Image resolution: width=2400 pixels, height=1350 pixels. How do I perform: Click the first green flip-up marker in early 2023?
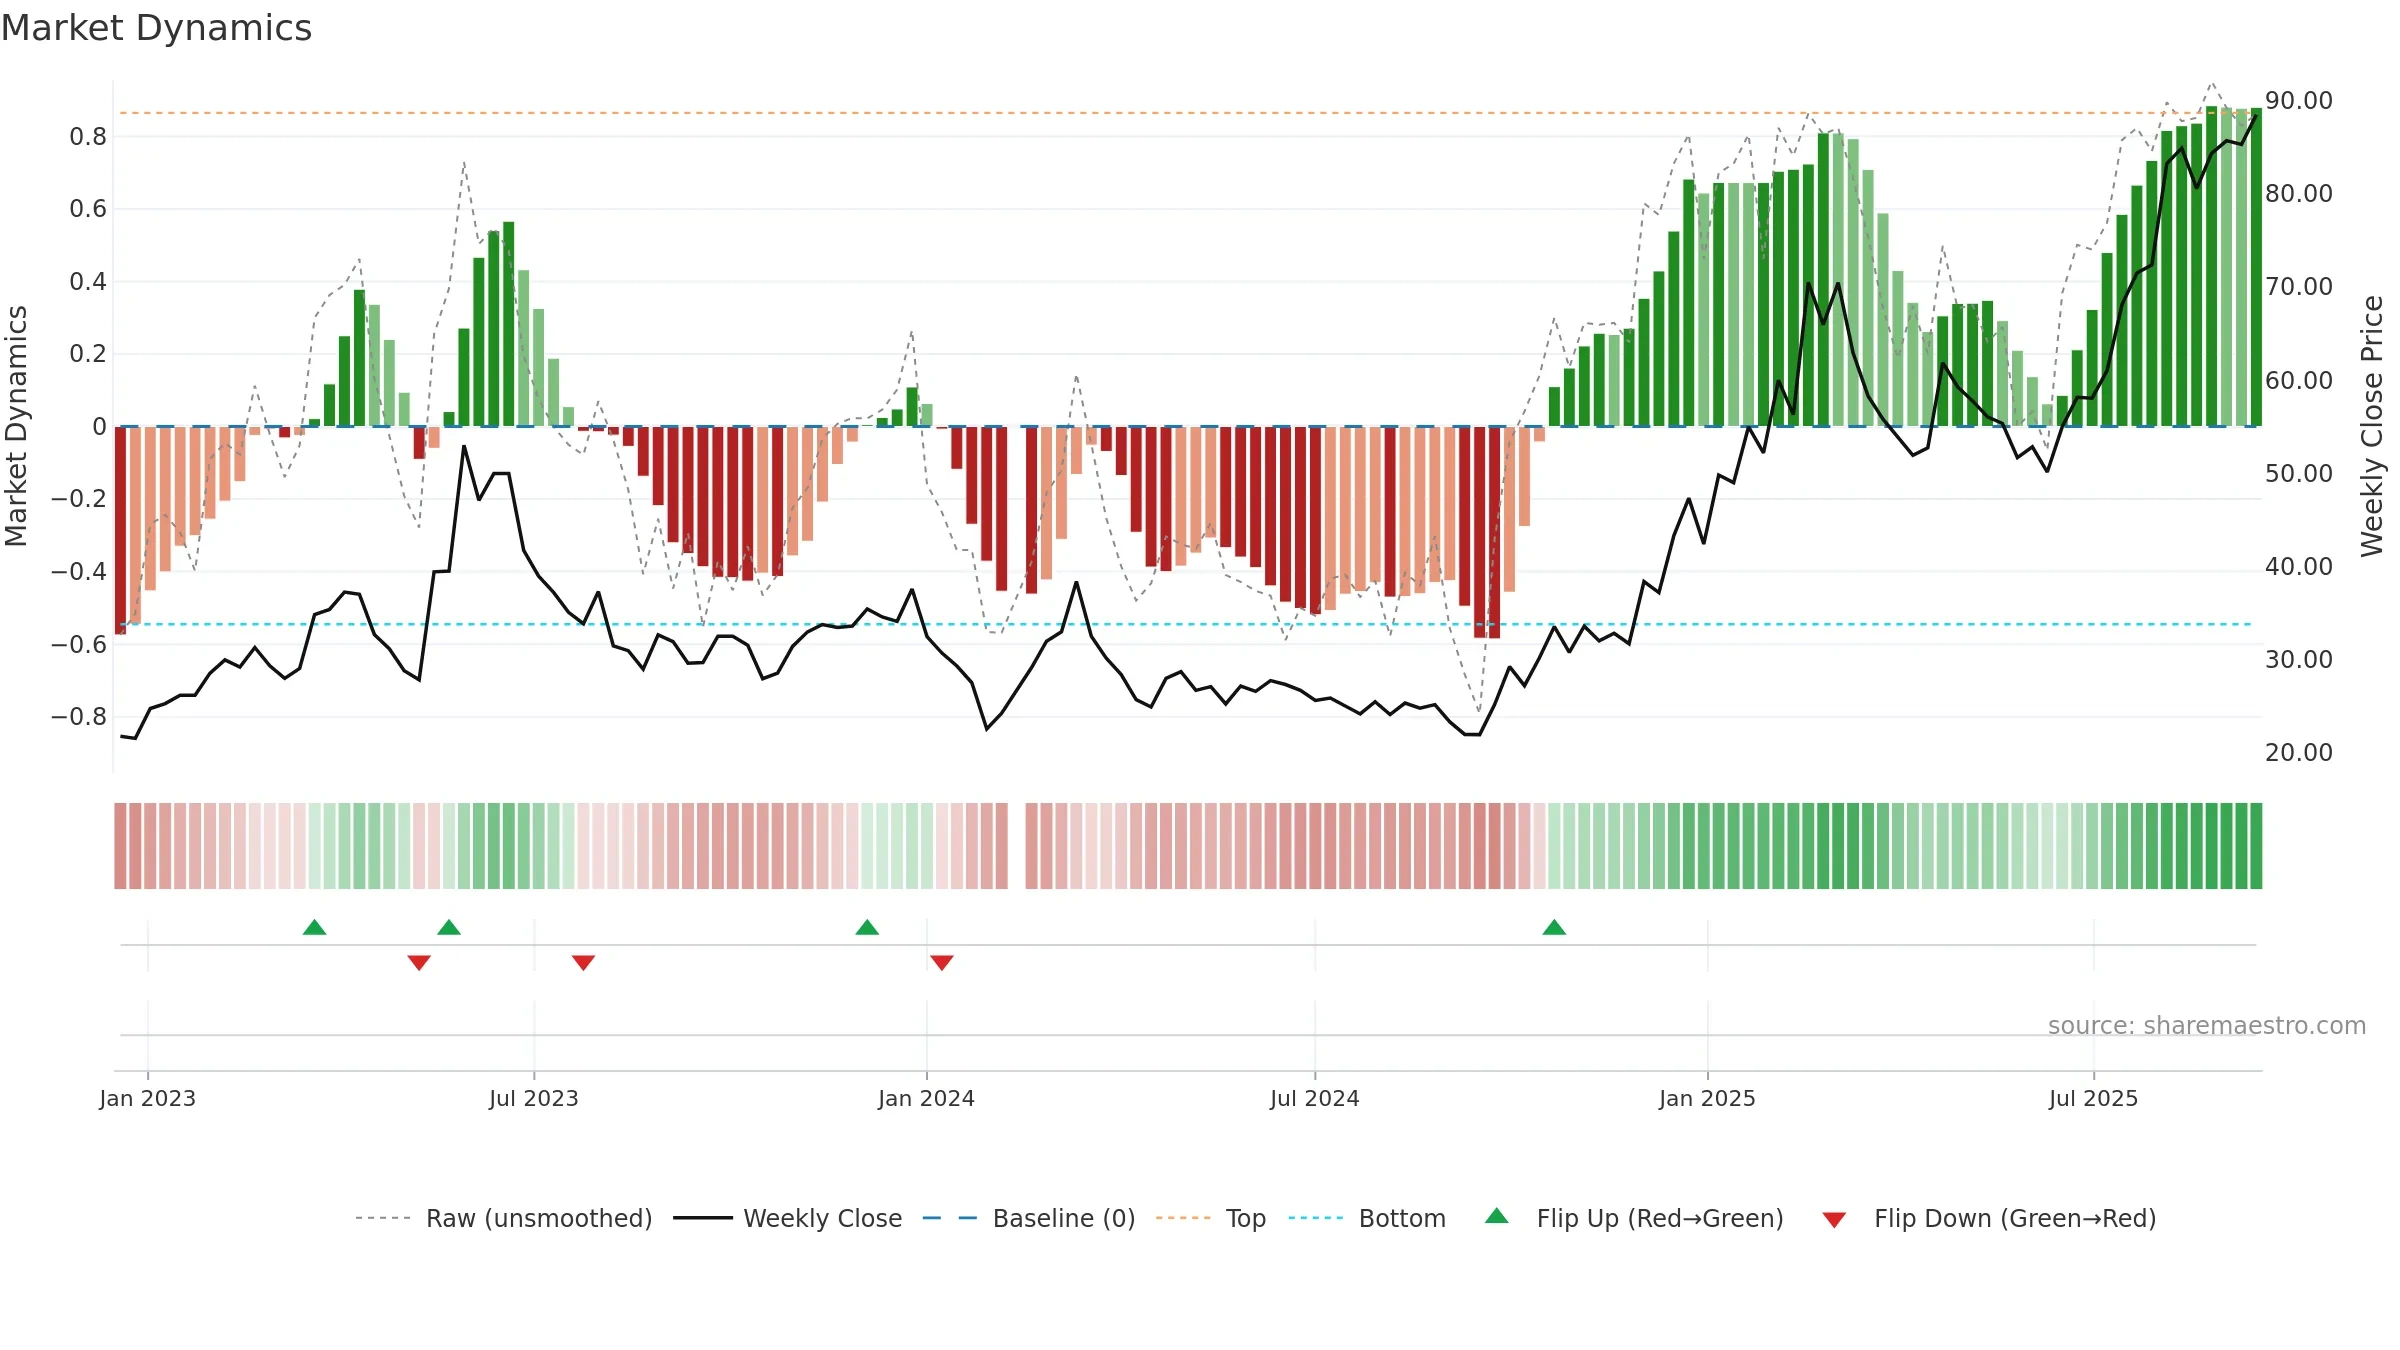[x=314, y=927]
